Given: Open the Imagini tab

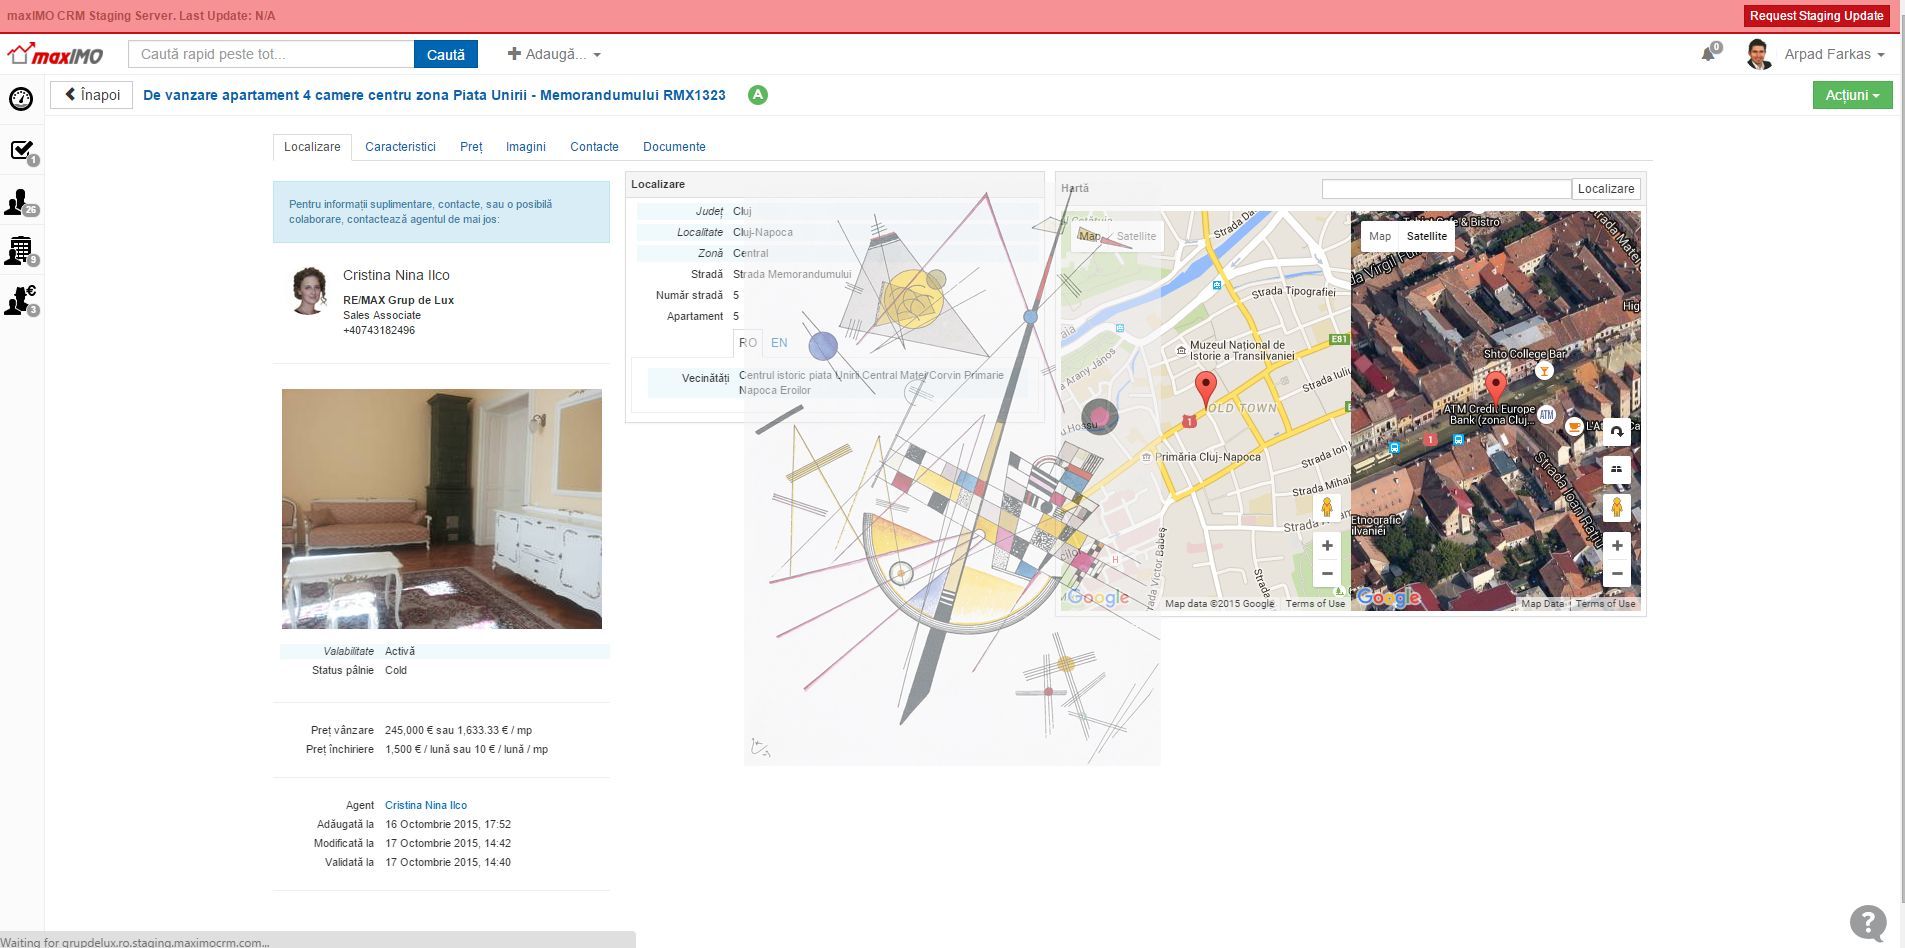Looking at the screenshot, I should (x=525, y=147).
